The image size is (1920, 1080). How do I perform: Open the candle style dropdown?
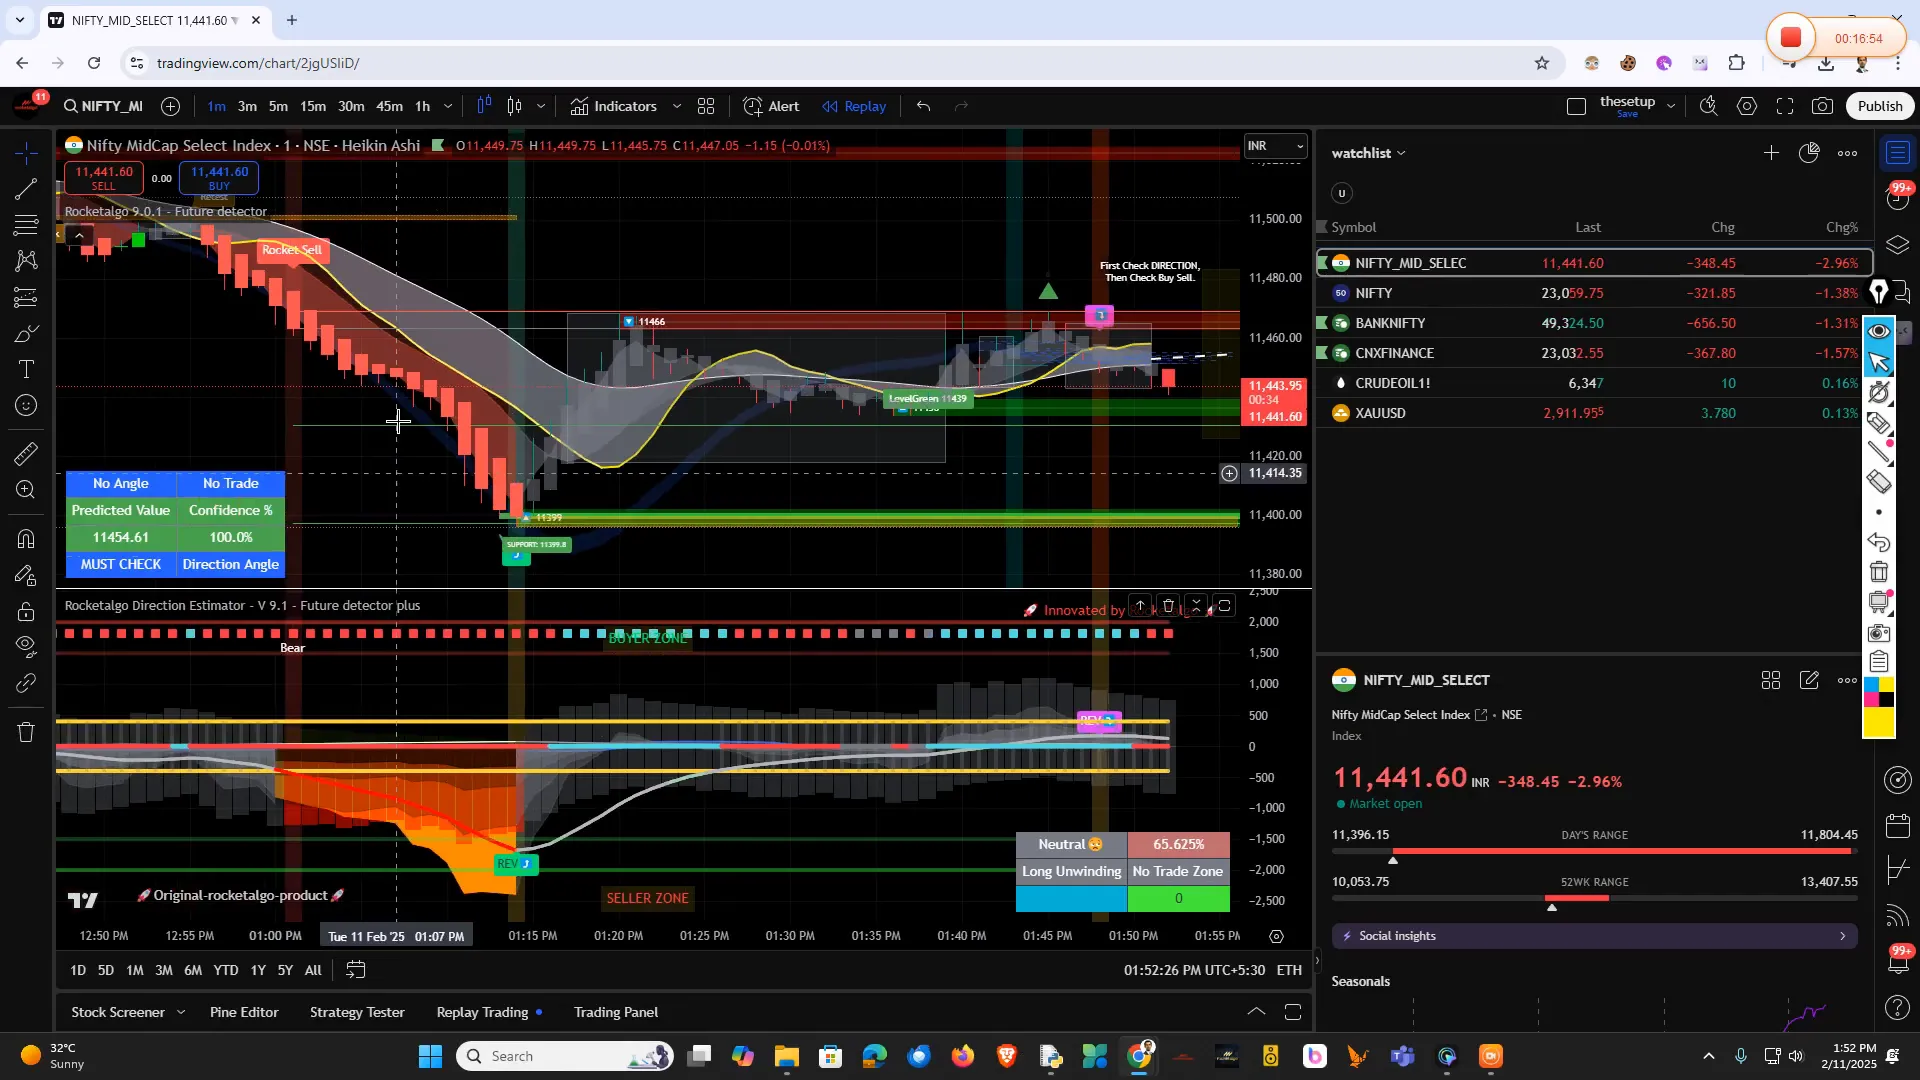coord(540,105)
